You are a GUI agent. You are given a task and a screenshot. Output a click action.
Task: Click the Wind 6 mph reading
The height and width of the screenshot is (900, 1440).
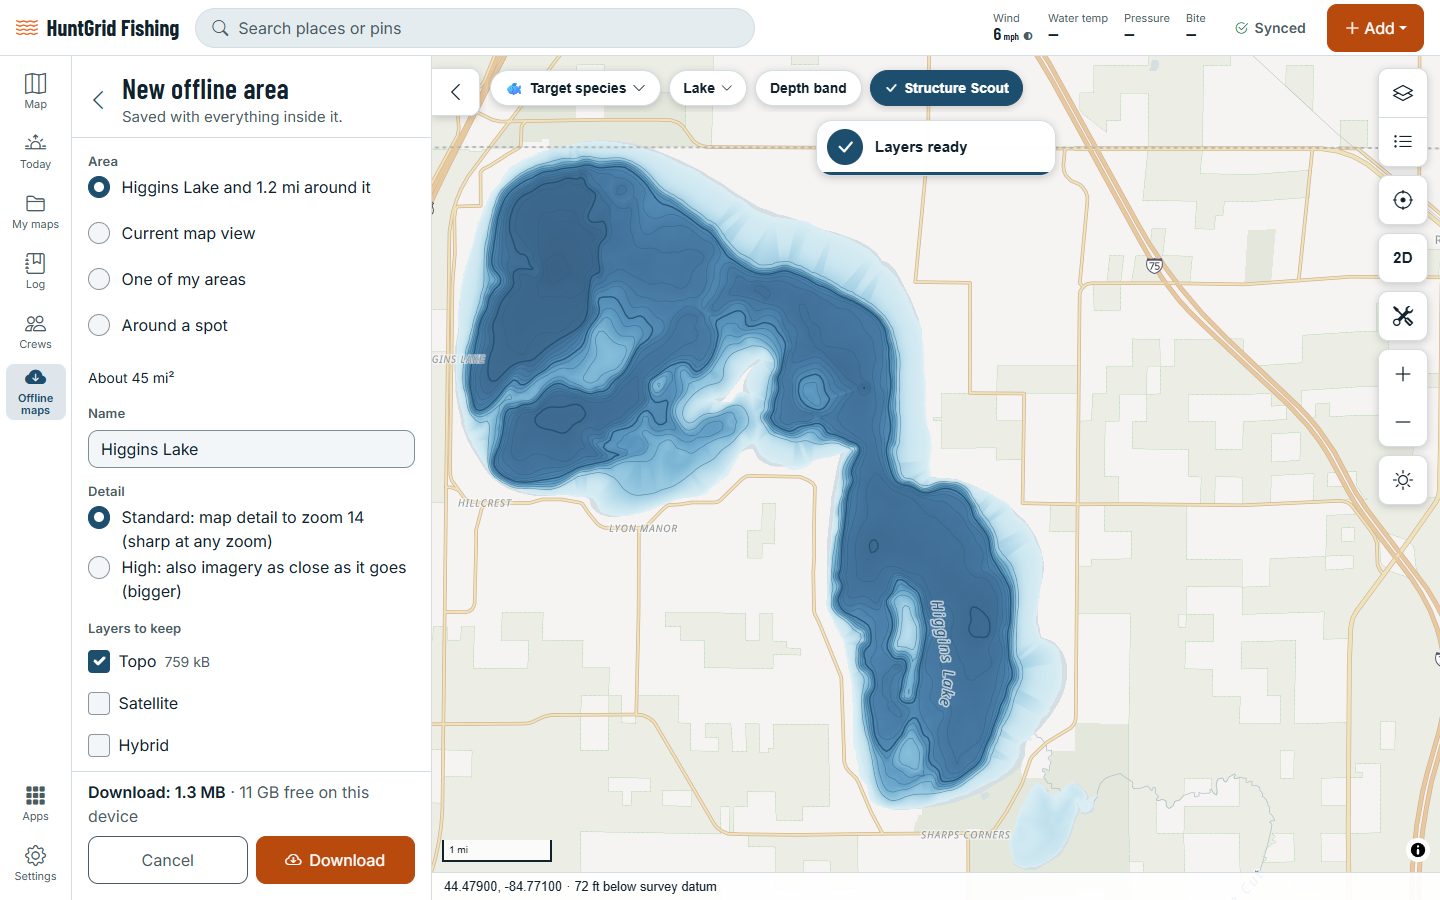click(1012, 28)
